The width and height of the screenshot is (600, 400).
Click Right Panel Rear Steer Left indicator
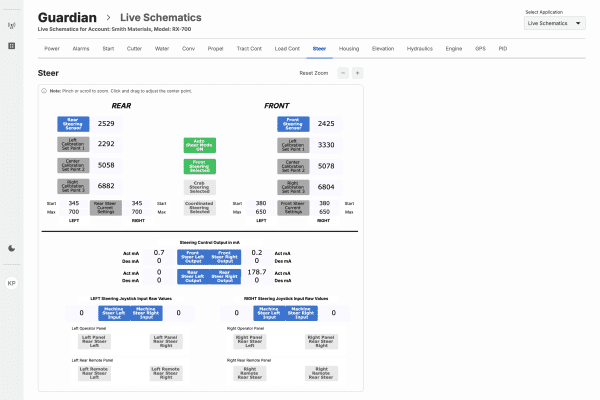pyautogui.click(x=250, y=341)
